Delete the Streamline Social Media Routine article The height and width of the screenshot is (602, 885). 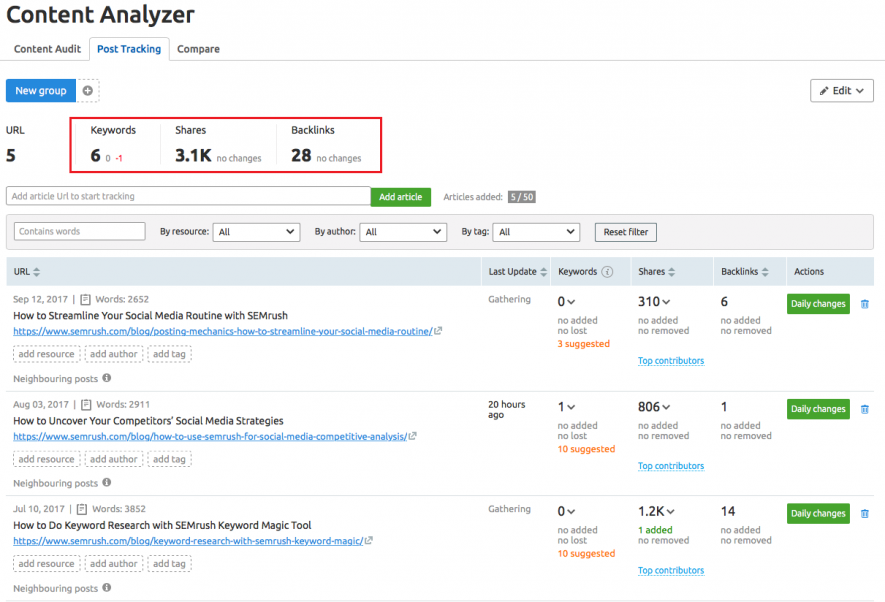pyautogui.click(x=864, y=304)
